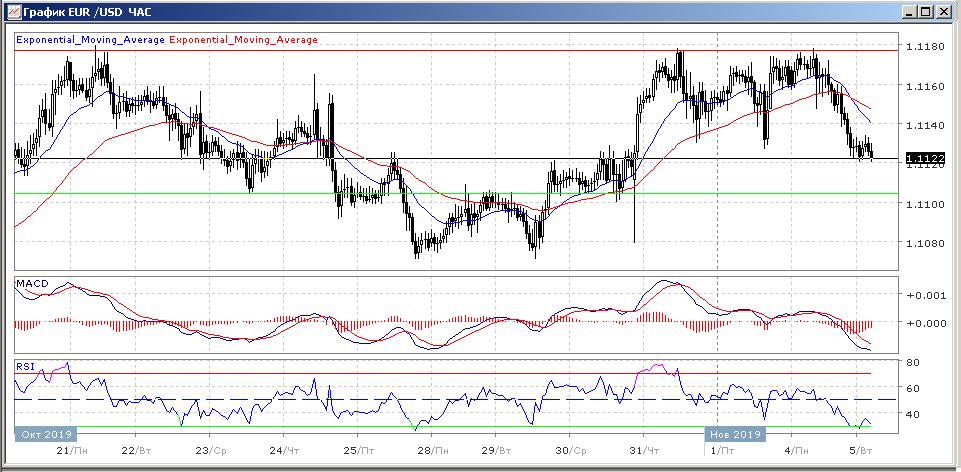
Task: Click the current price tag 1.1122
Action: click(925, 158)
